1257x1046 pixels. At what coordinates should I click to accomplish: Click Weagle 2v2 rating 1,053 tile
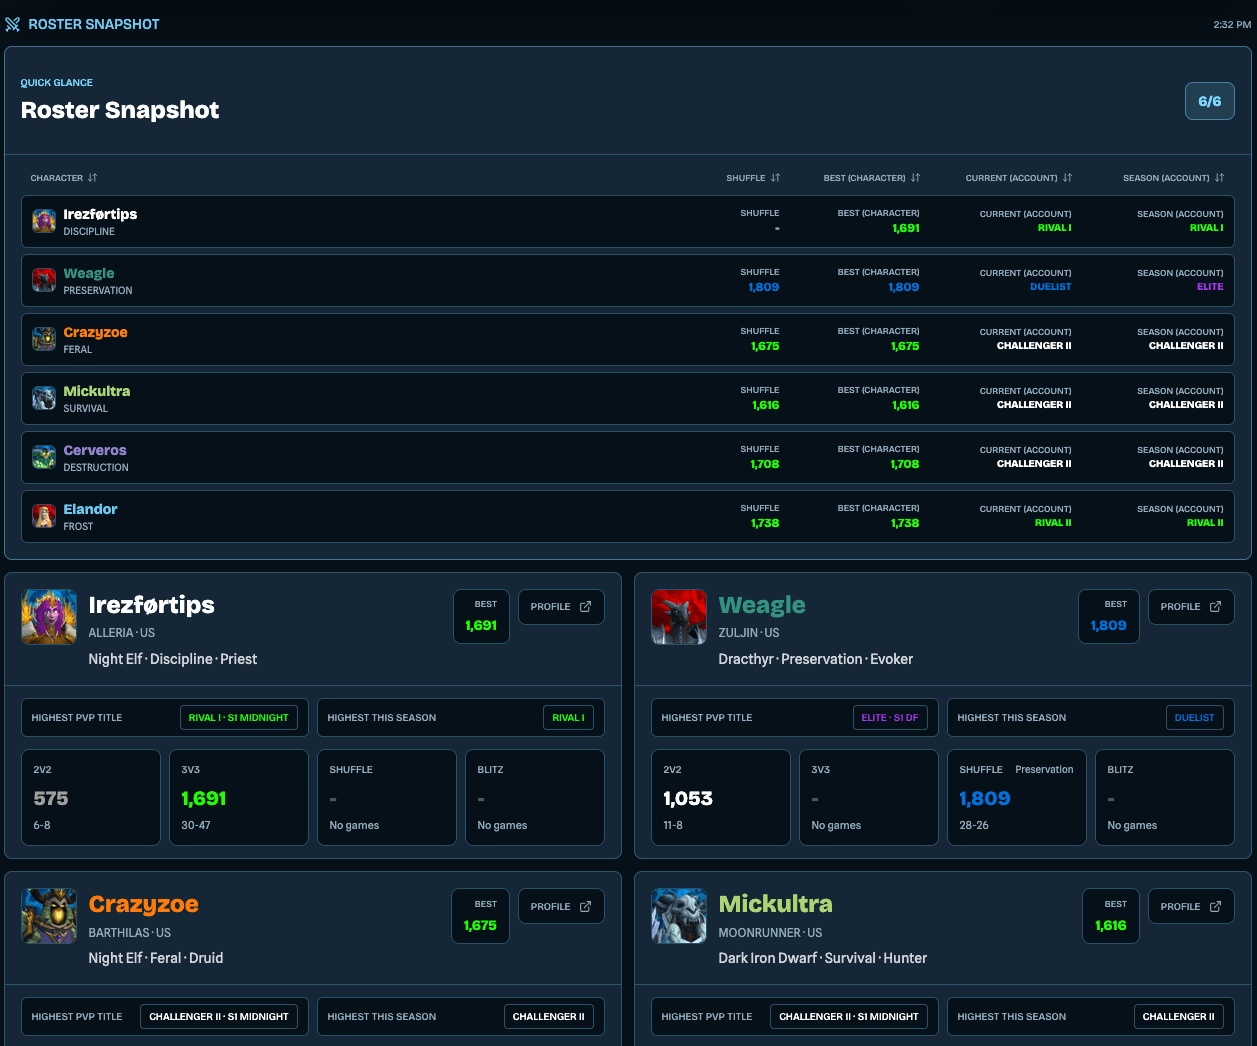[x=721, y=798]
